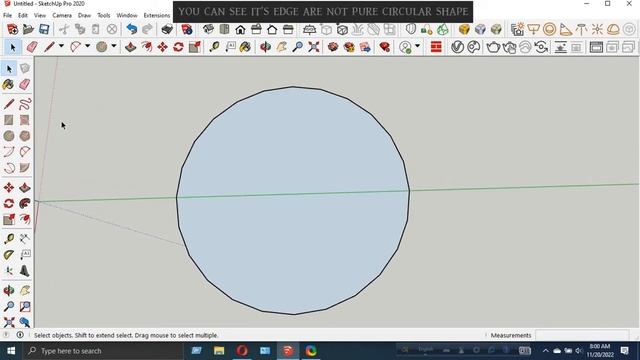
Task: Select the Freehand tool in left toolbar
Action: coord(25,104)
